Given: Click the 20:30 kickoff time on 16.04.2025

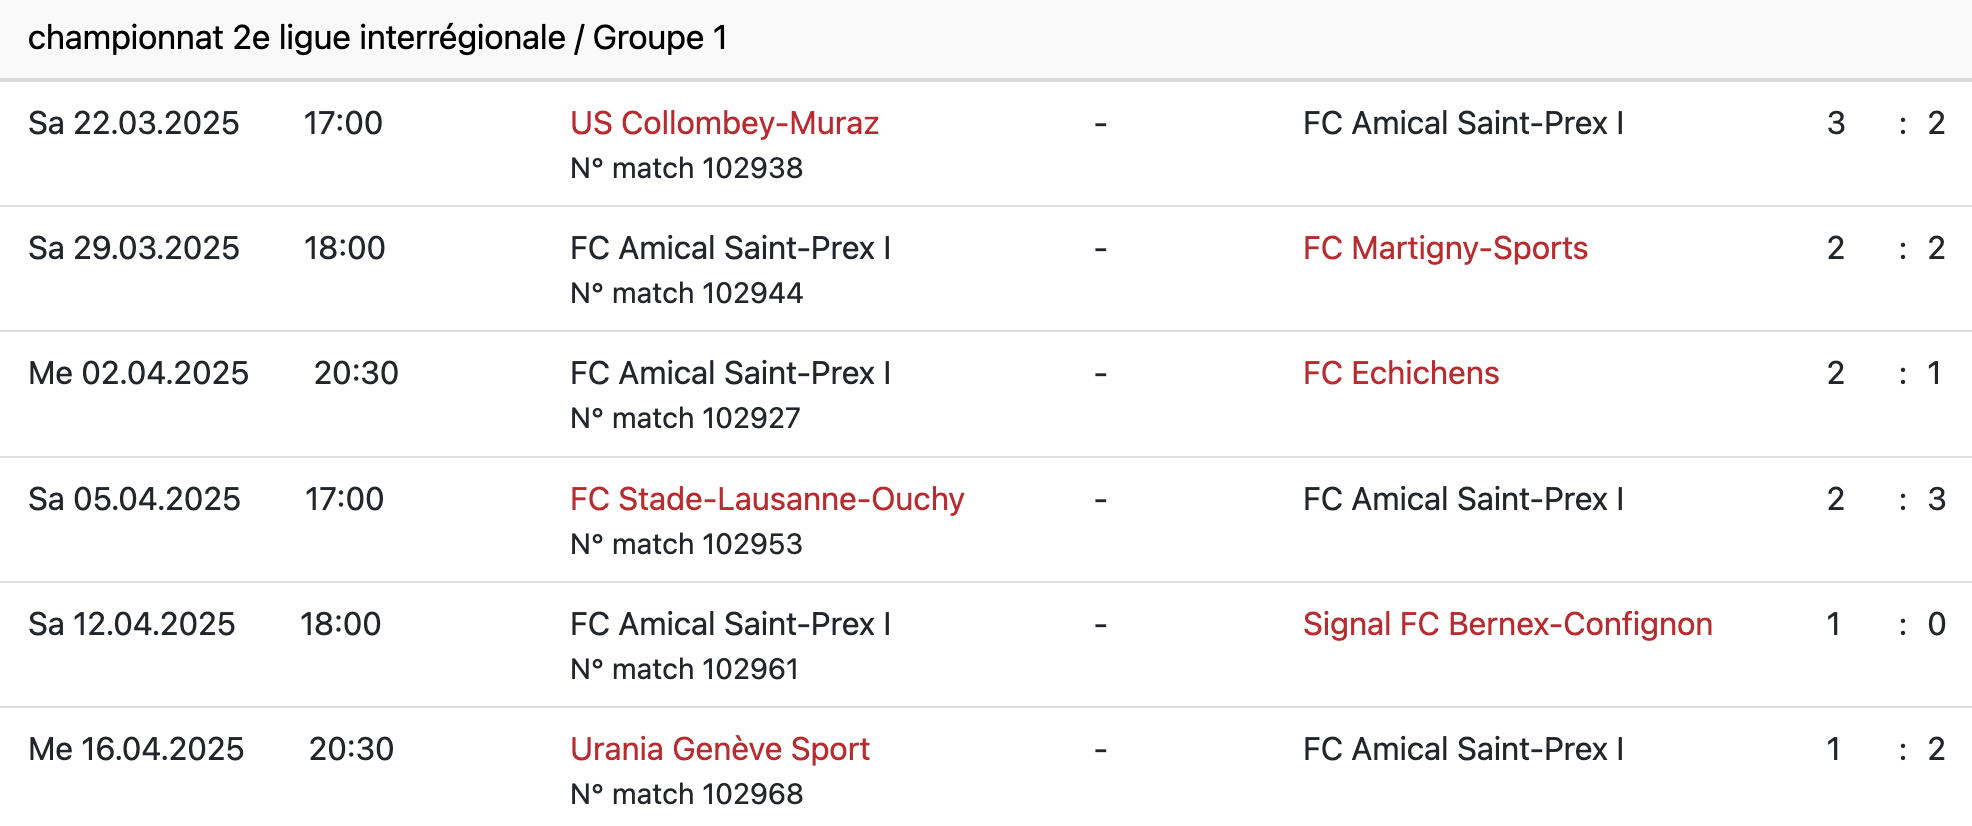Looking at the screenshot, I should 351,749.
